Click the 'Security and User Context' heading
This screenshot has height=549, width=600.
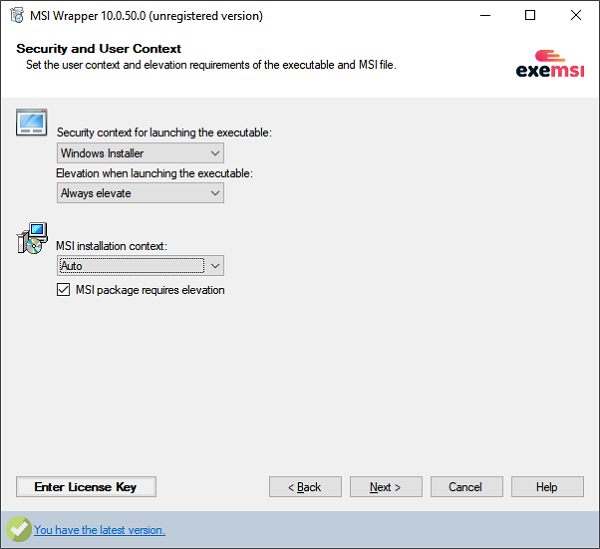click(99, 48)
